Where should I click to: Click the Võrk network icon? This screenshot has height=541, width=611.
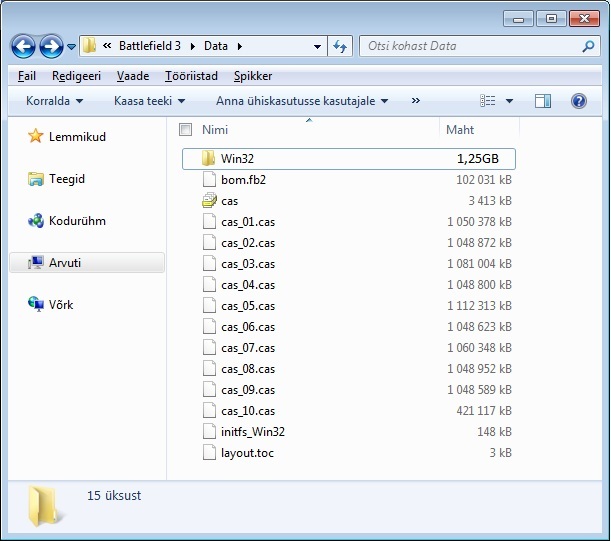tap(36, 304)
